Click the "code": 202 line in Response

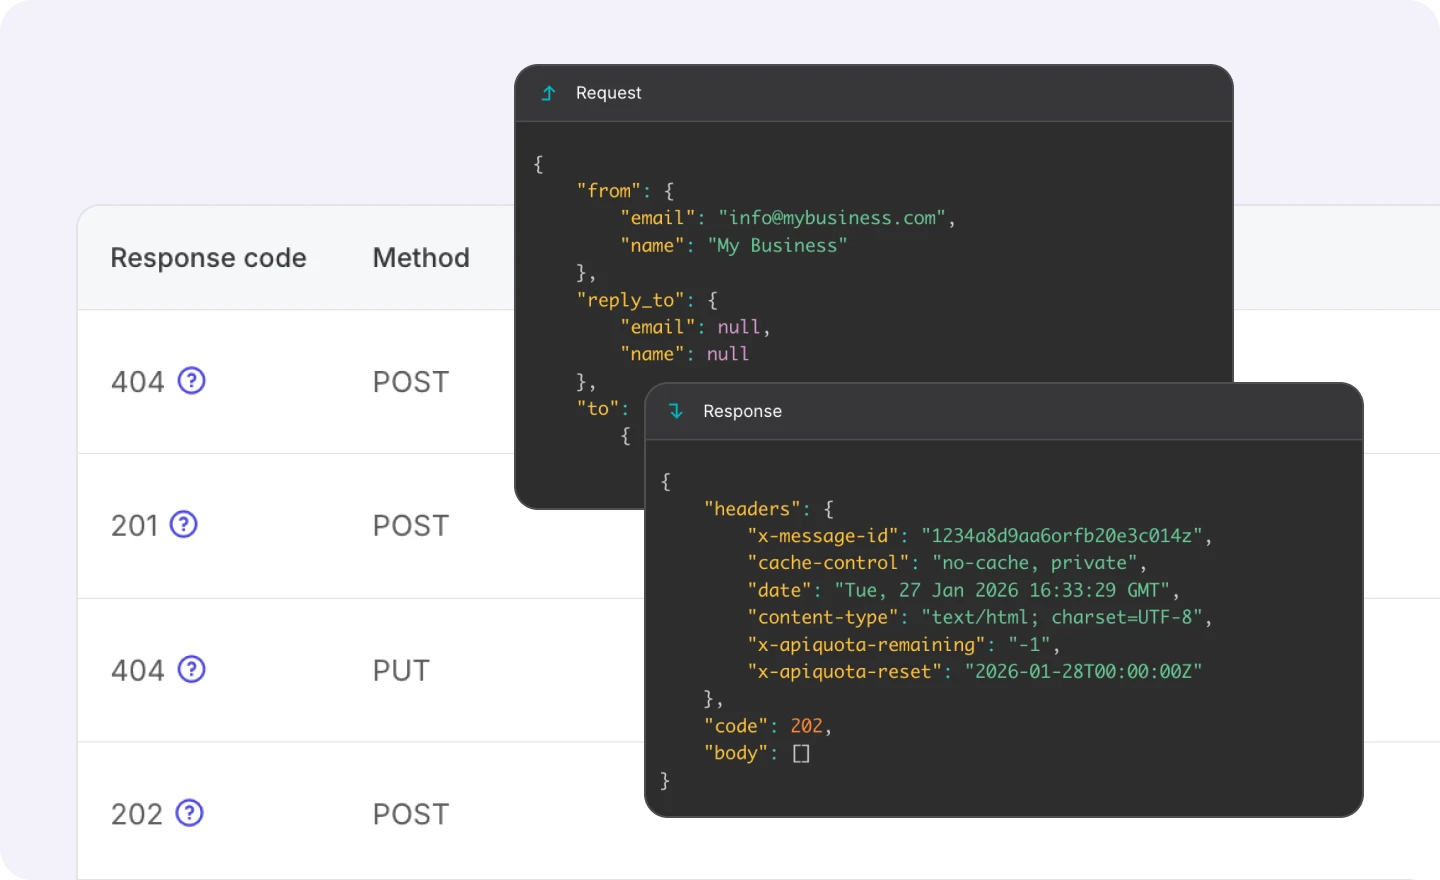tap(767, 726)
